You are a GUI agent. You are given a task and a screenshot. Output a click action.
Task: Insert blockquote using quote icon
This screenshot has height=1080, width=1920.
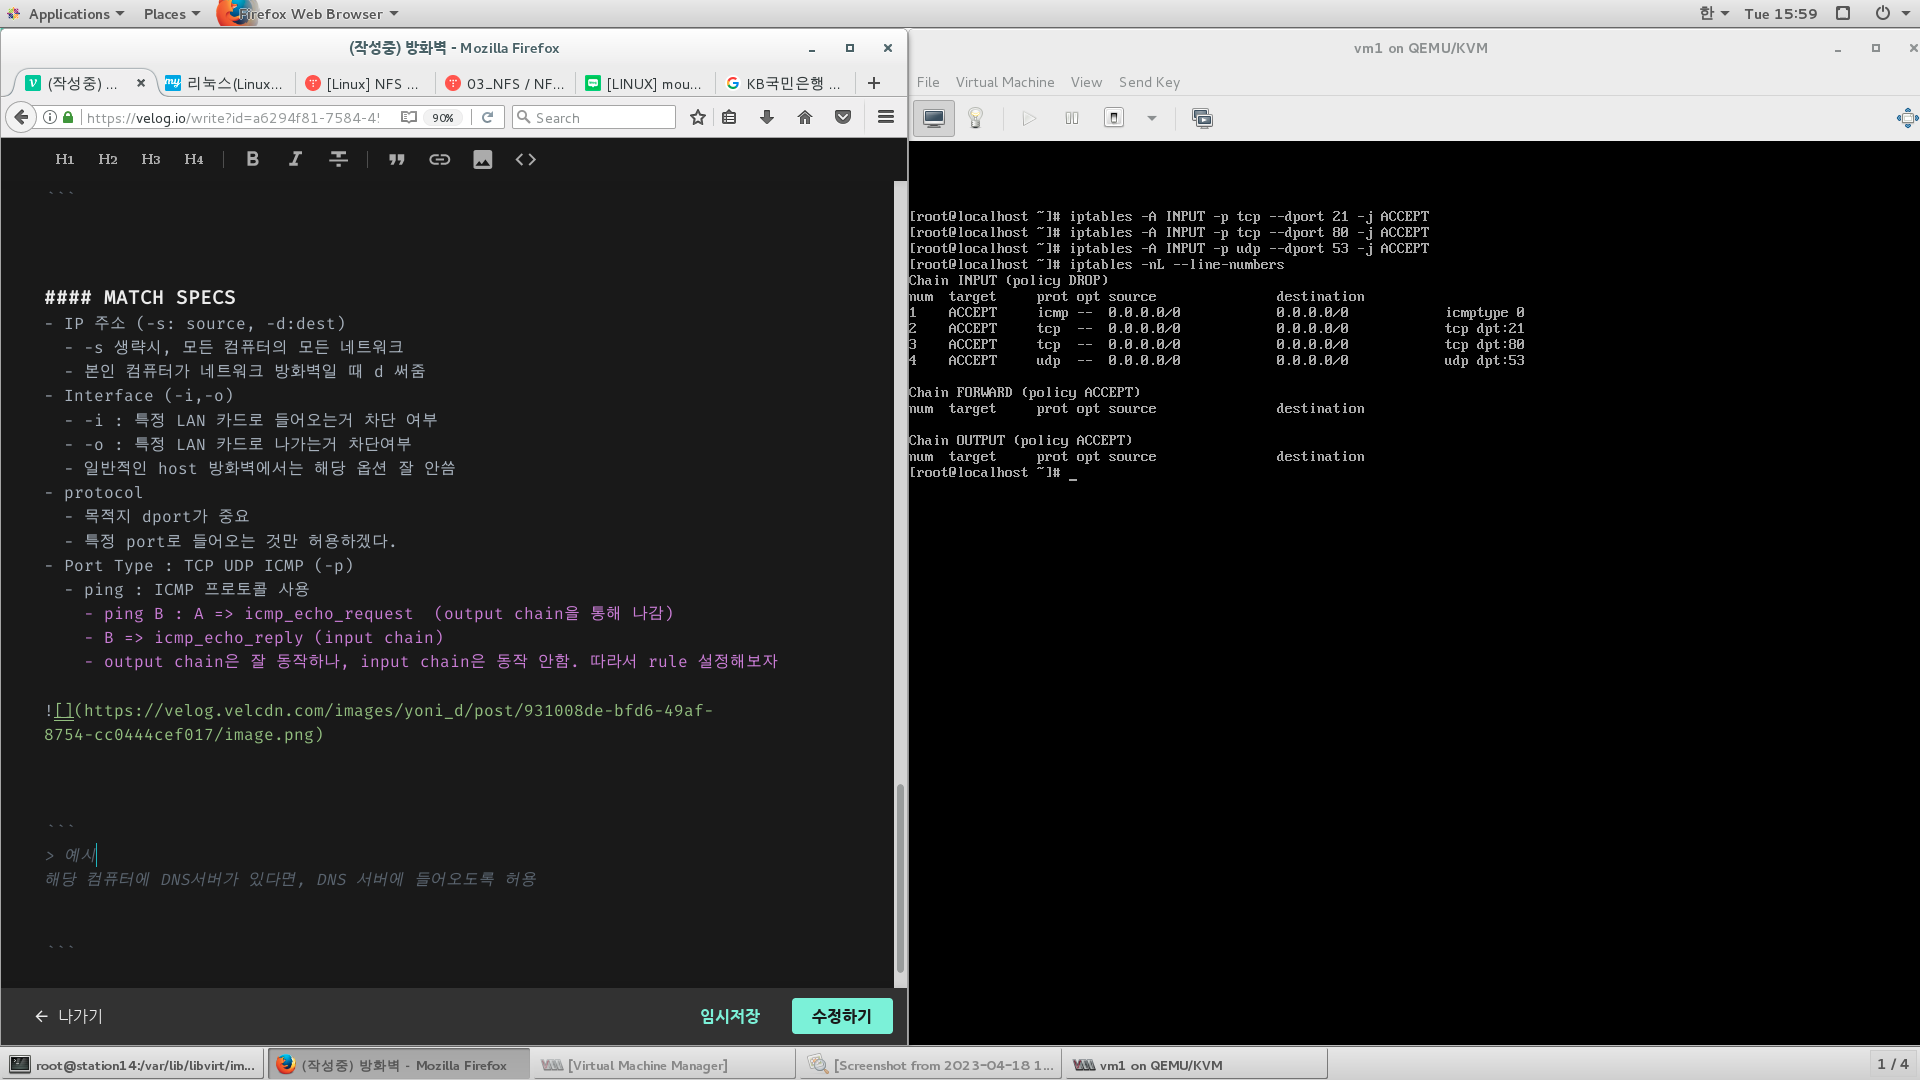pyautogui.click(x=396, y=159)
